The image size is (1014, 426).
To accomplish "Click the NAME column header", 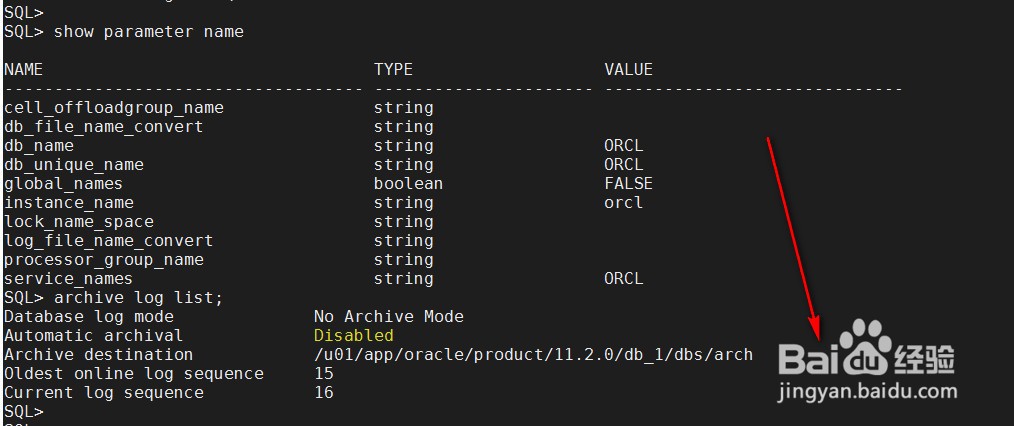I will tap(23, 69).
